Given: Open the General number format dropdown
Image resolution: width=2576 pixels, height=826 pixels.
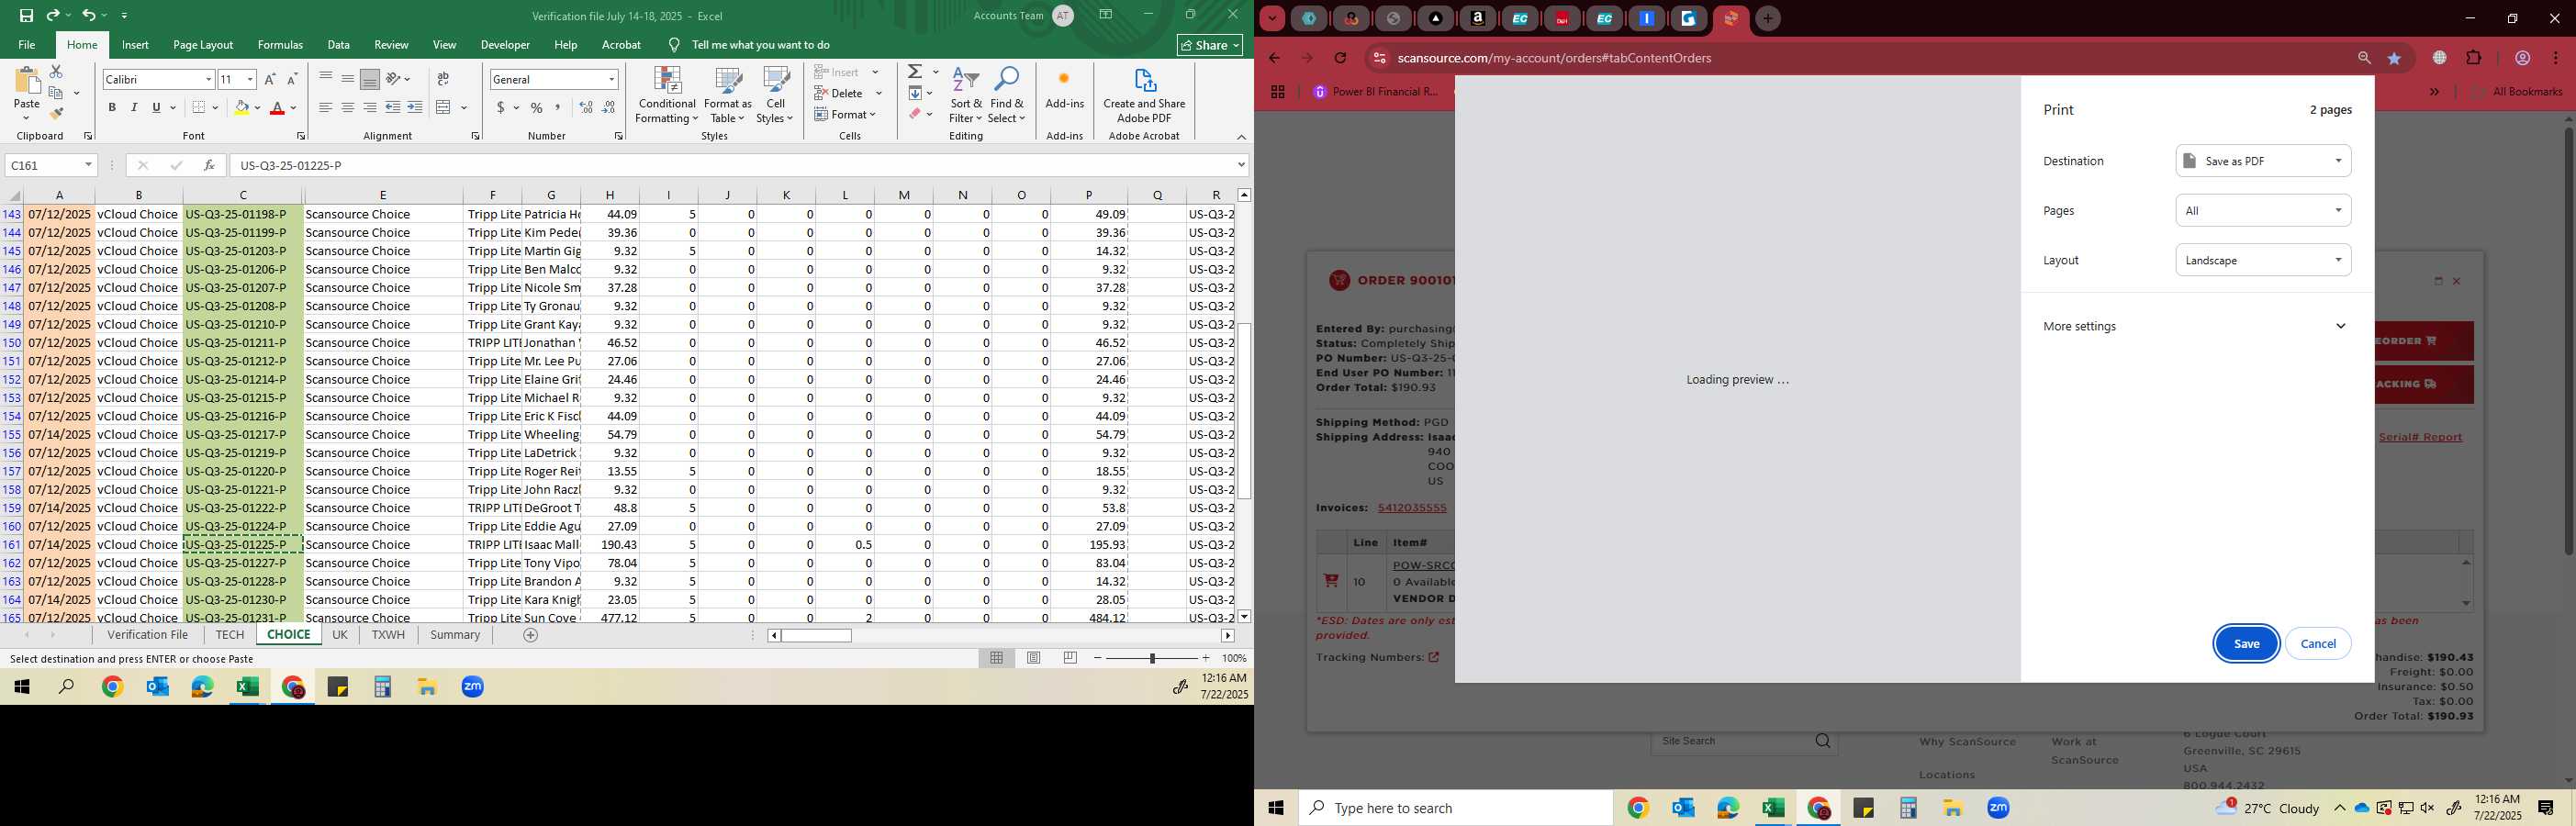Looking at the screenshot, I should (611, 79).
